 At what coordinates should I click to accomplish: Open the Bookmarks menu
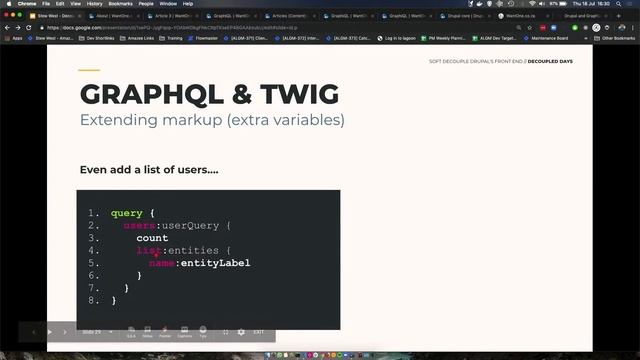click(120, 4)
